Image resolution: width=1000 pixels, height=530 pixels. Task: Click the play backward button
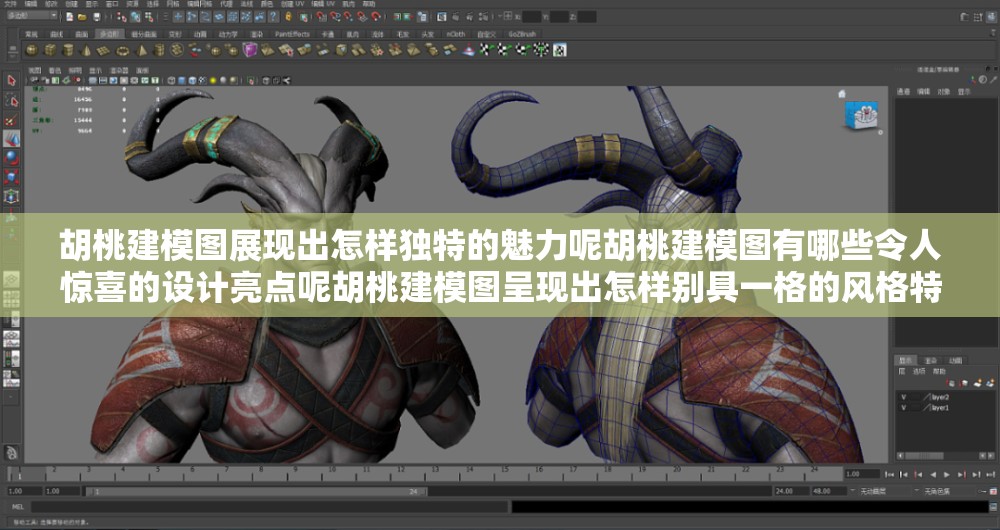pos(933,475)
